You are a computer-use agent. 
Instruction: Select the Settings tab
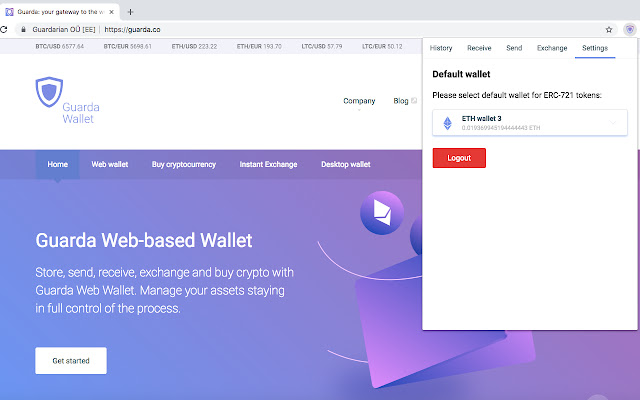click(x=595, y=48)
